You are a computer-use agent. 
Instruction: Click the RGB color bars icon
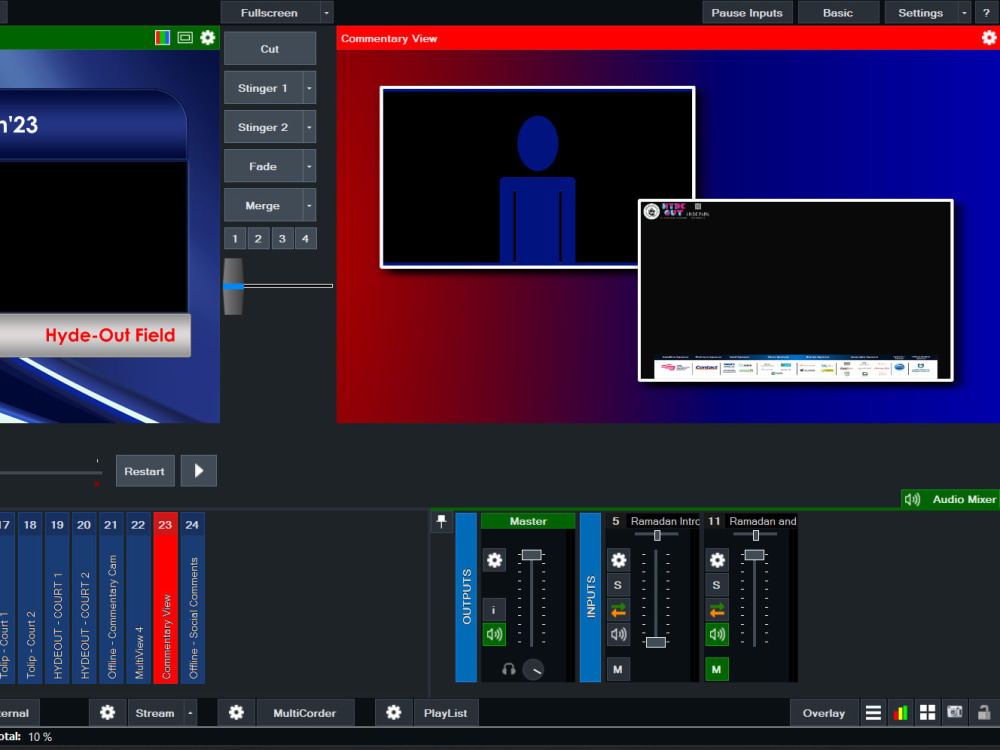coord(163,38)
